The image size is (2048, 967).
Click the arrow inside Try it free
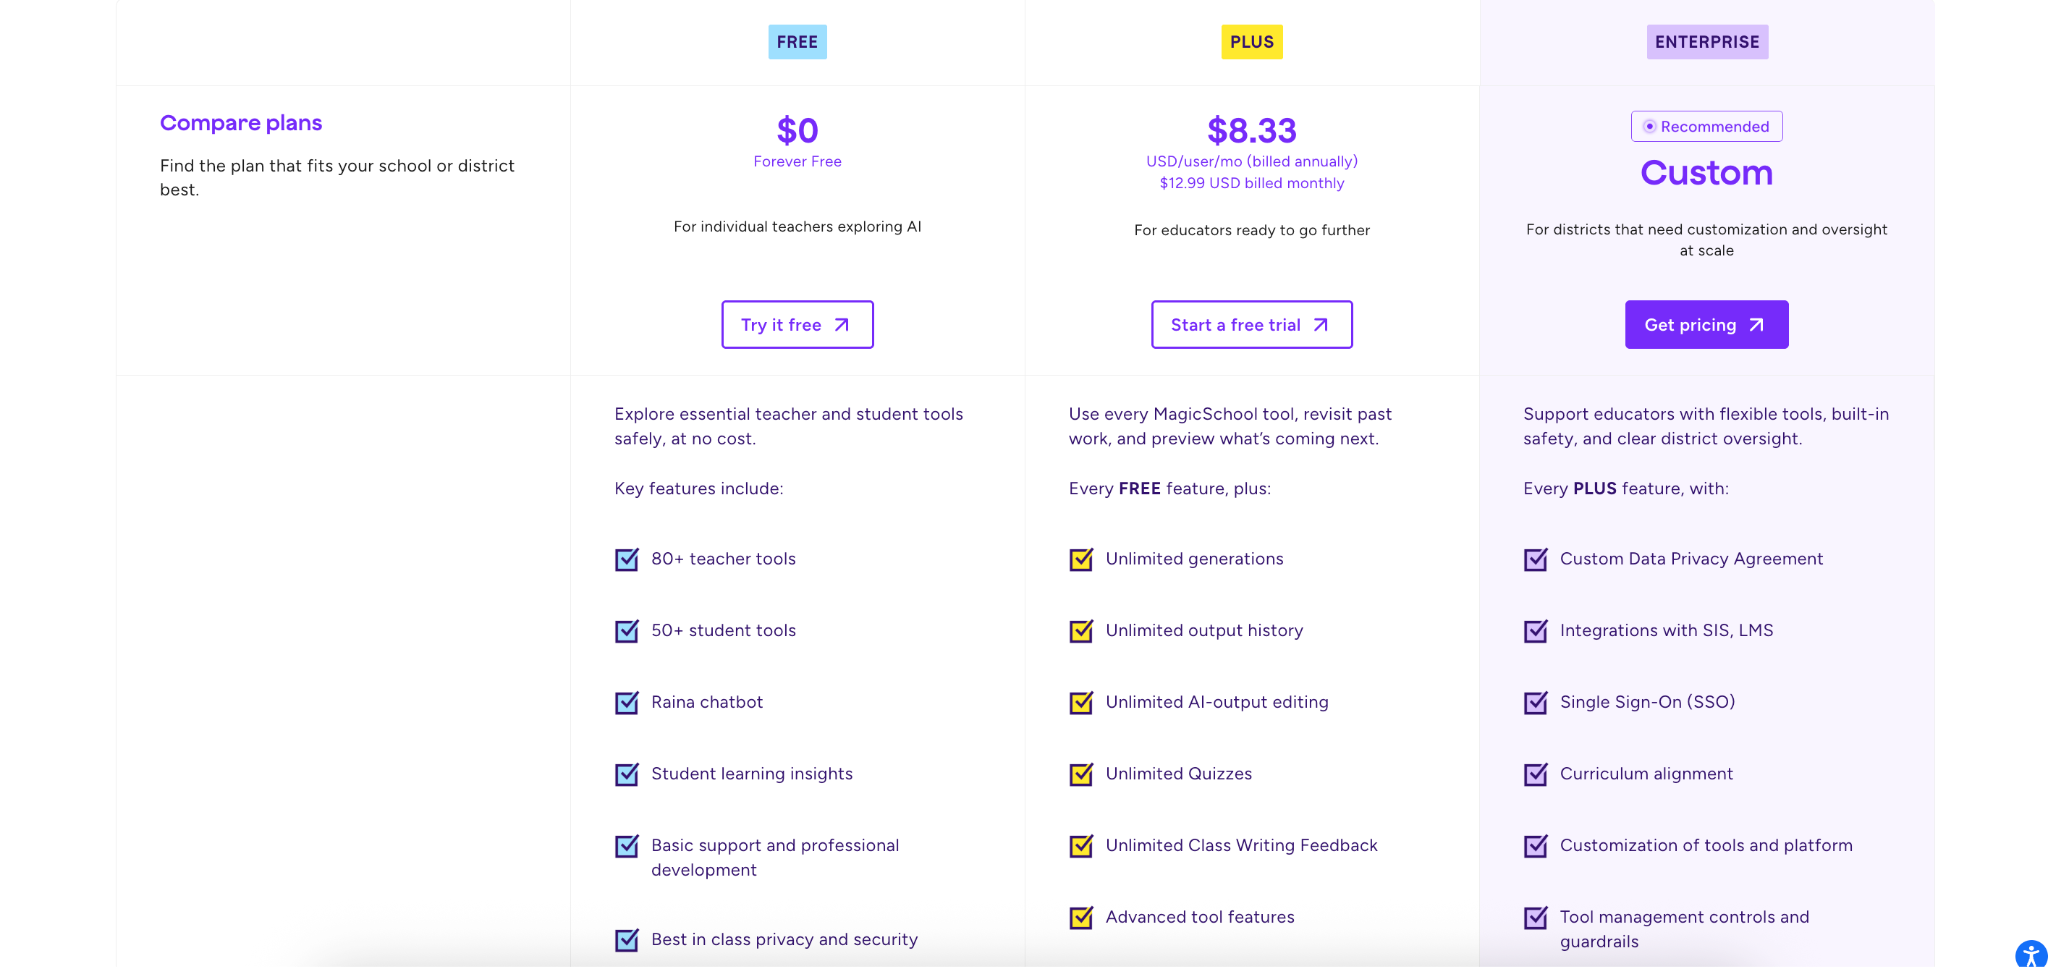(841, 324)
